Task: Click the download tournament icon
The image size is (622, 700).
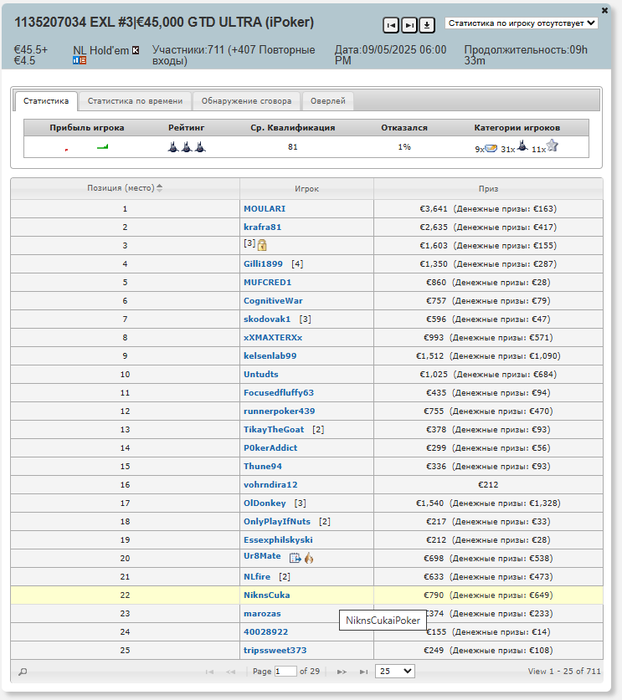Action: pyautogui.click(x=427, y=24)
